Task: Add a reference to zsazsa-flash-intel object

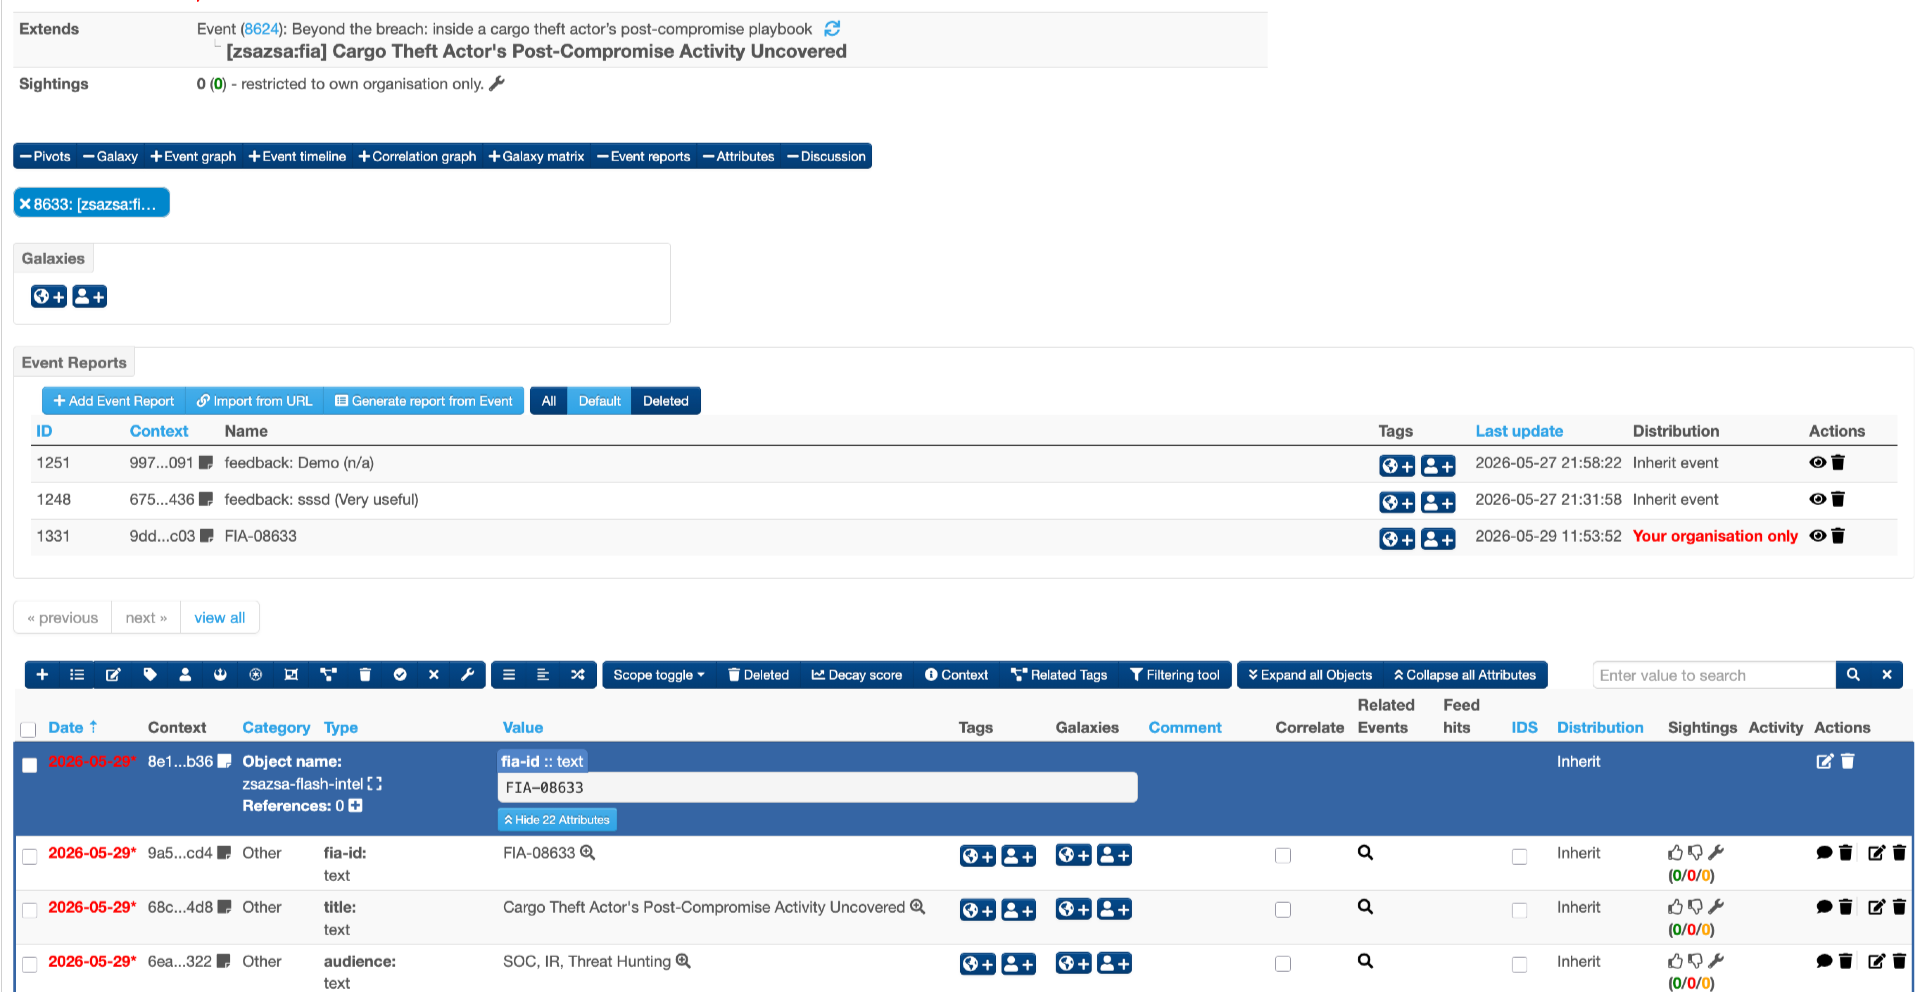Action: pyautogui.click(x=355, y=806)
